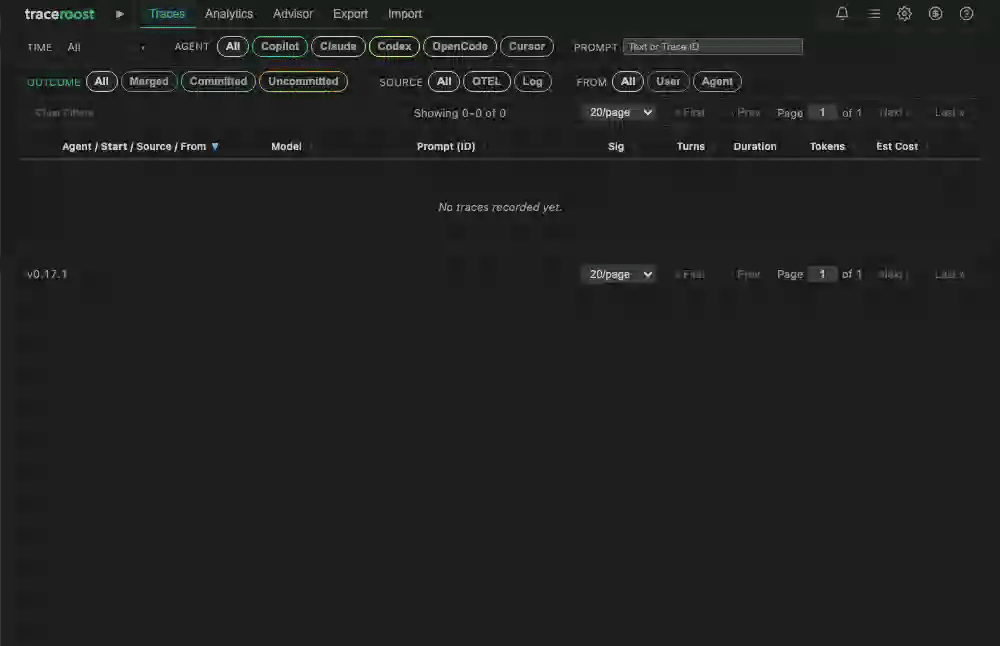The height and width of the screenshot is (646, 1000).
Task: Filter source by OTEL
Action: [487, 82]
